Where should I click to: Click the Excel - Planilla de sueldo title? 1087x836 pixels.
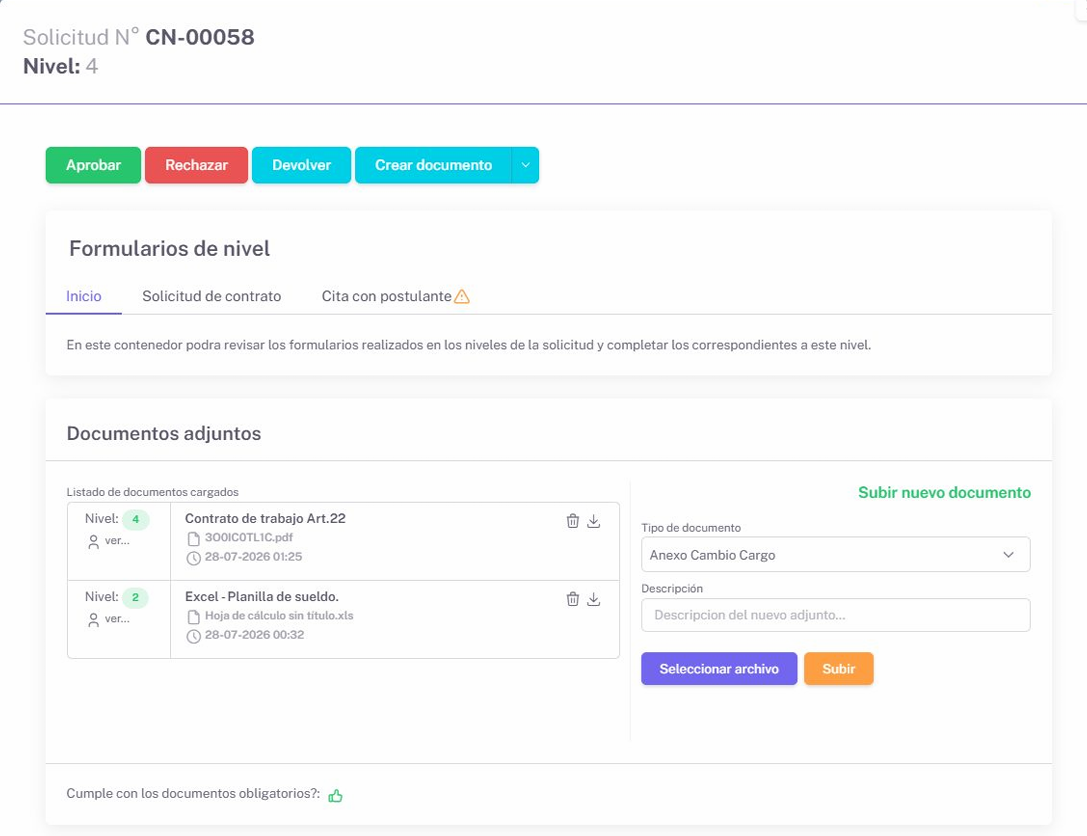tap(261, 597)
